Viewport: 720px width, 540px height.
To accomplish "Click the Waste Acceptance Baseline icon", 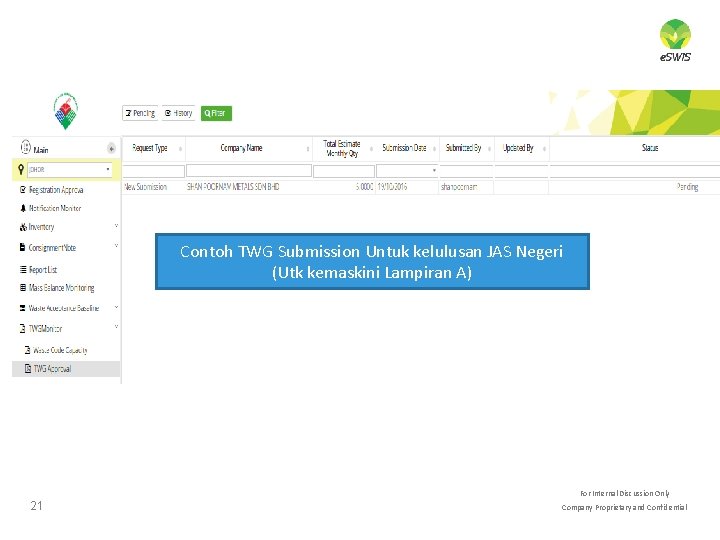I will pos(22,308).
